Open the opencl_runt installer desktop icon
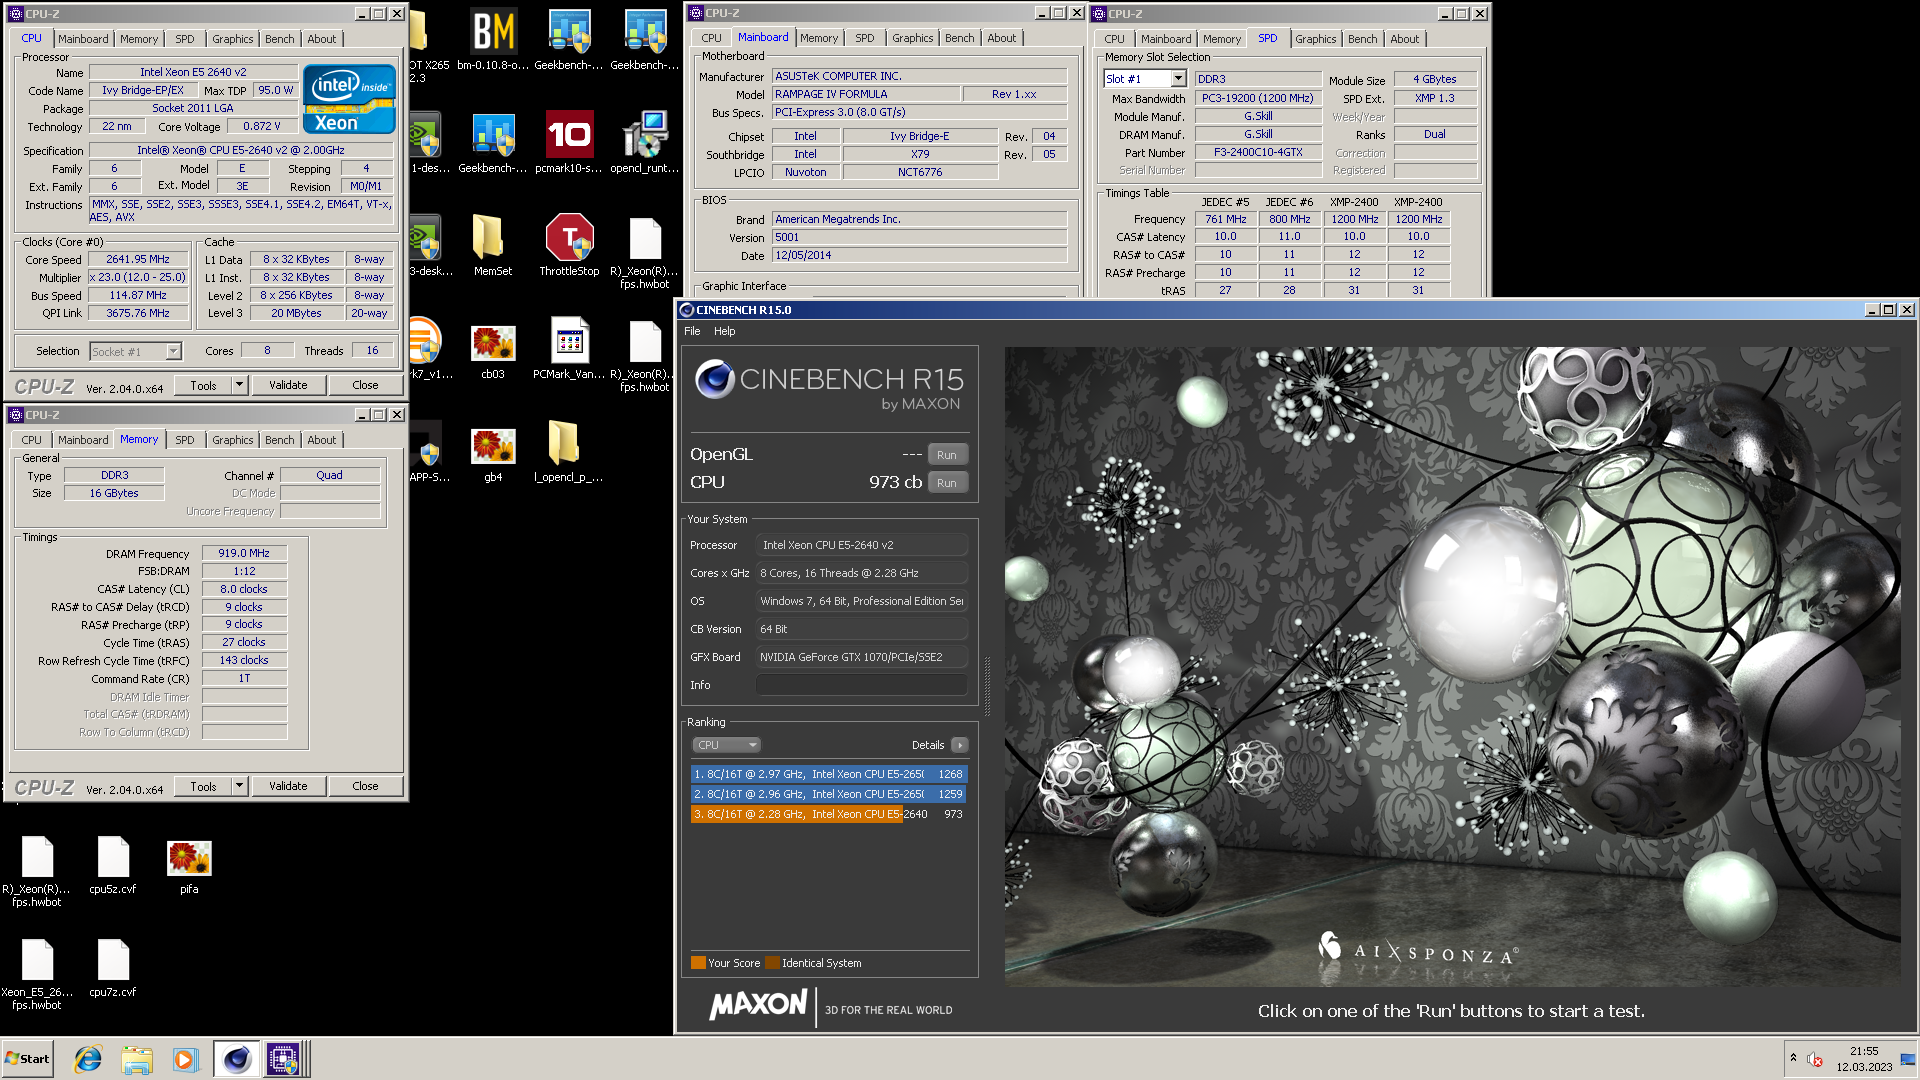Screen dimensions: 1920x1080 coord(645,143)
